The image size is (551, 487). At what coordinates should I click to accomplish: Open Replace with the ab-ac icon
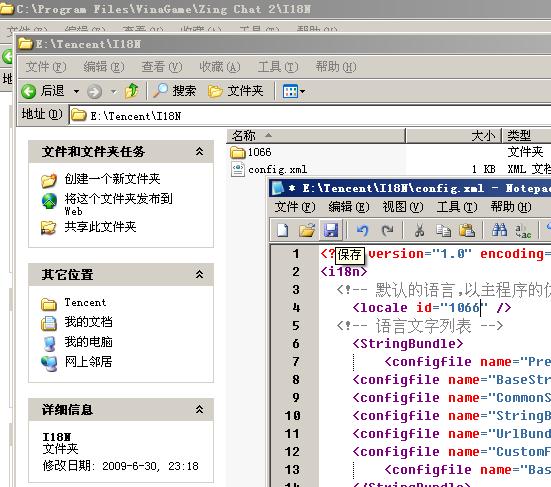click(x=523, y=231)
